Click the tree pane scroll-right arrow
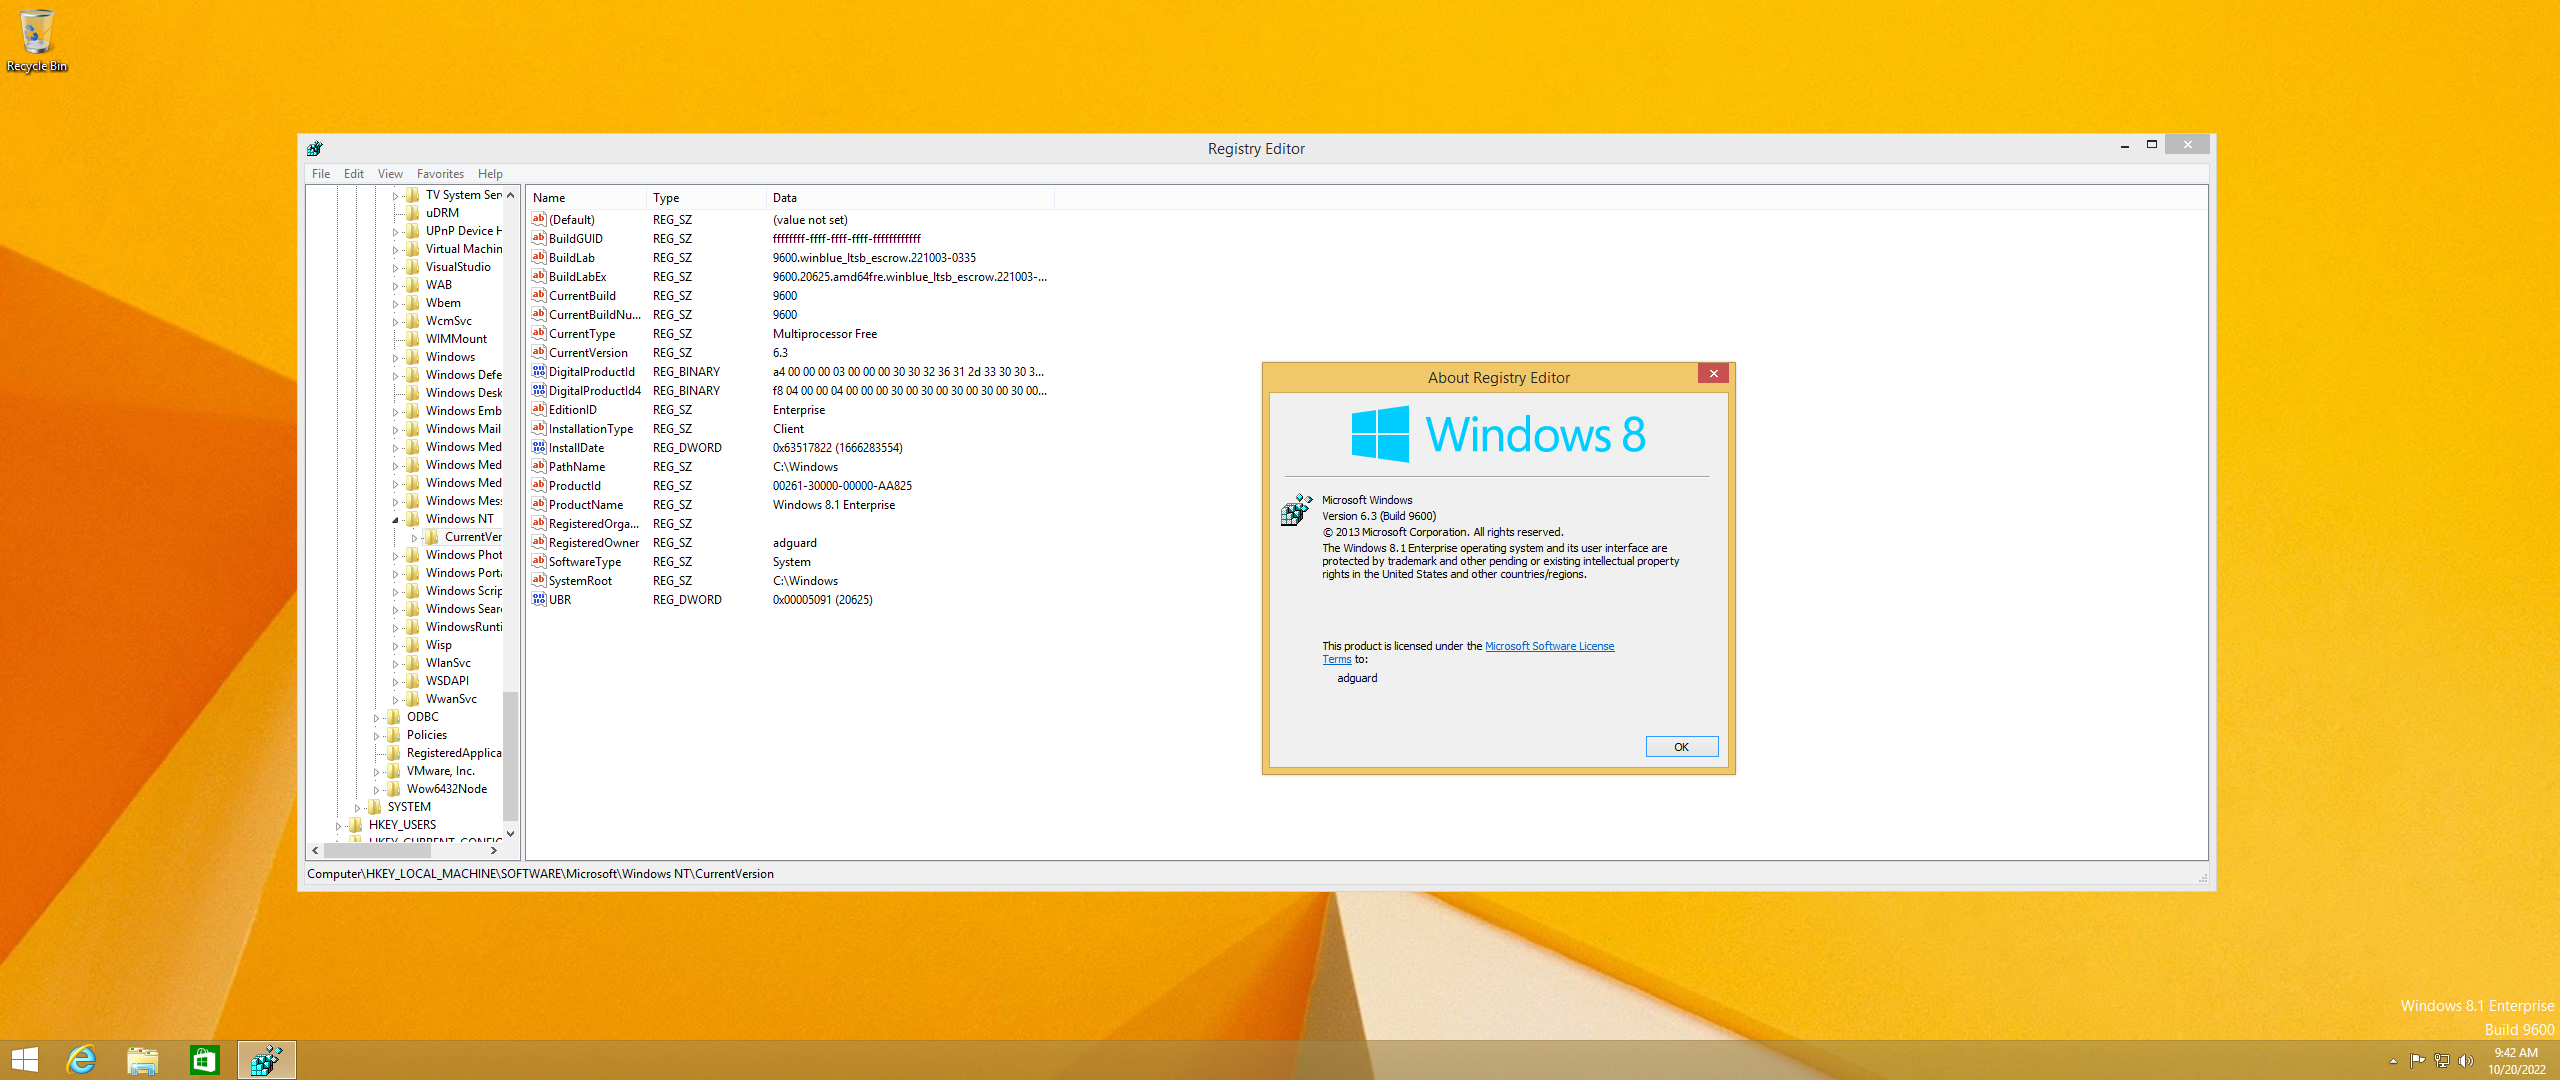The height and width of the screenshot is (1080, 2560). (x=494, y=850)
